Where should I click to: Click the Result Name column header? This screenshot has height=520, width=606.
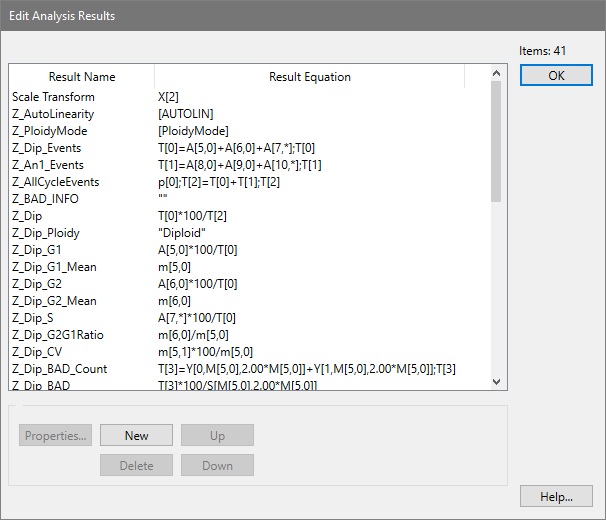point(82,77)
